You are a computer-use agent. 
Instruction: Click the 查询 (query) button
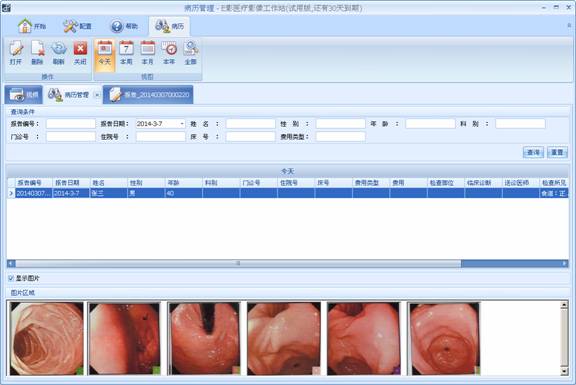533,152
